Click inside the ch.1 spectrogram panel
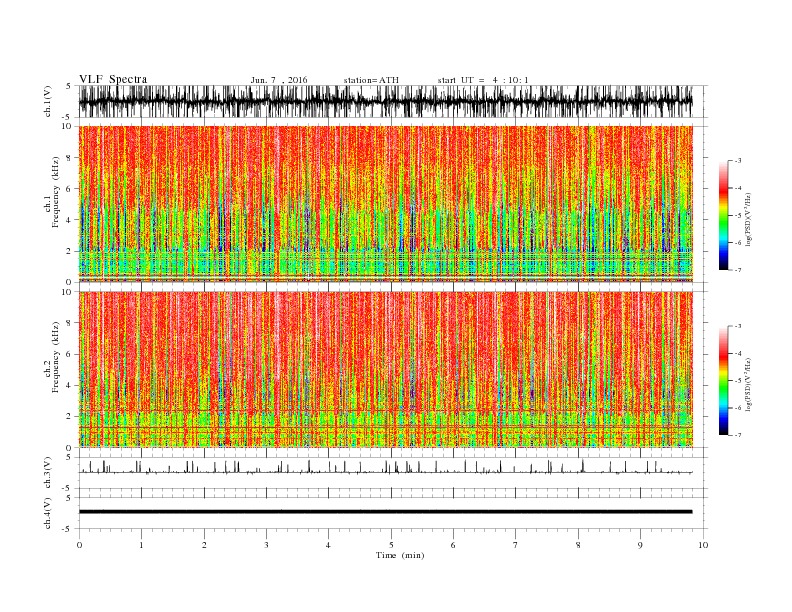 pyautogui.click(x=385, y=204)
